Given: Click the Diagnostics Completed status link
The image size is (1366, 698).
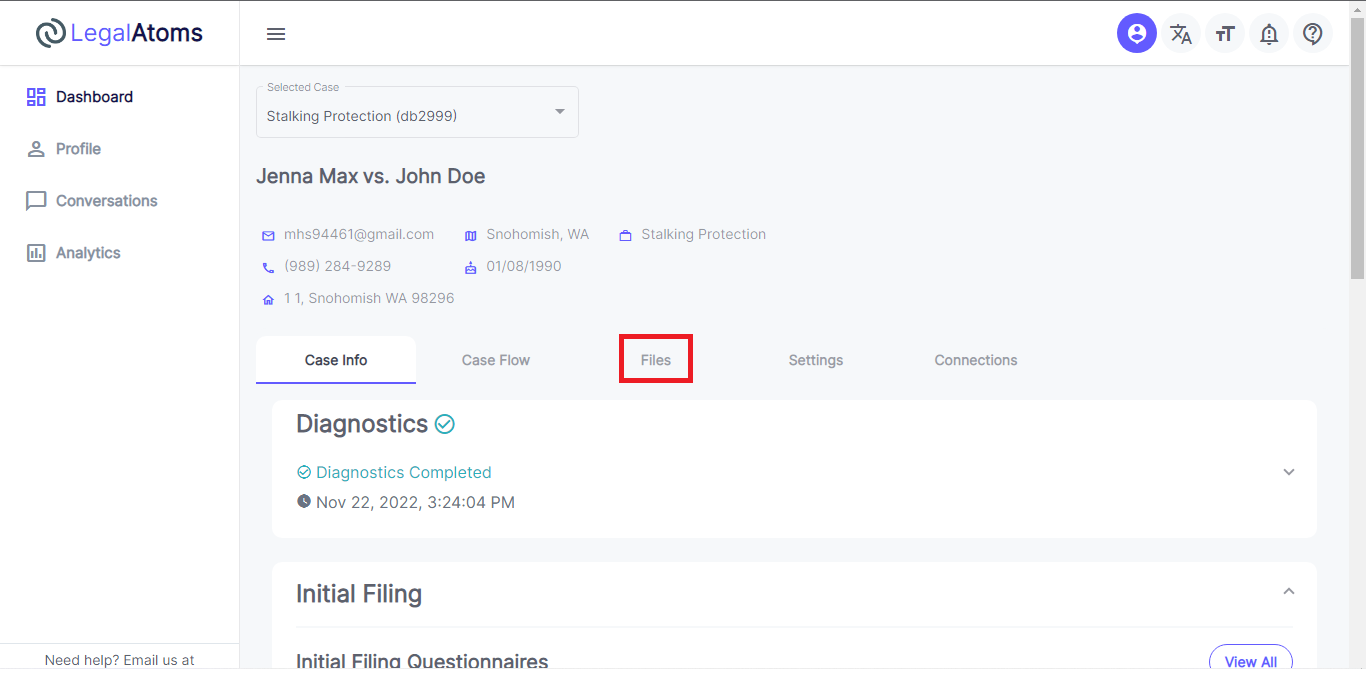Looking at the screenshot, I should 404,472.
